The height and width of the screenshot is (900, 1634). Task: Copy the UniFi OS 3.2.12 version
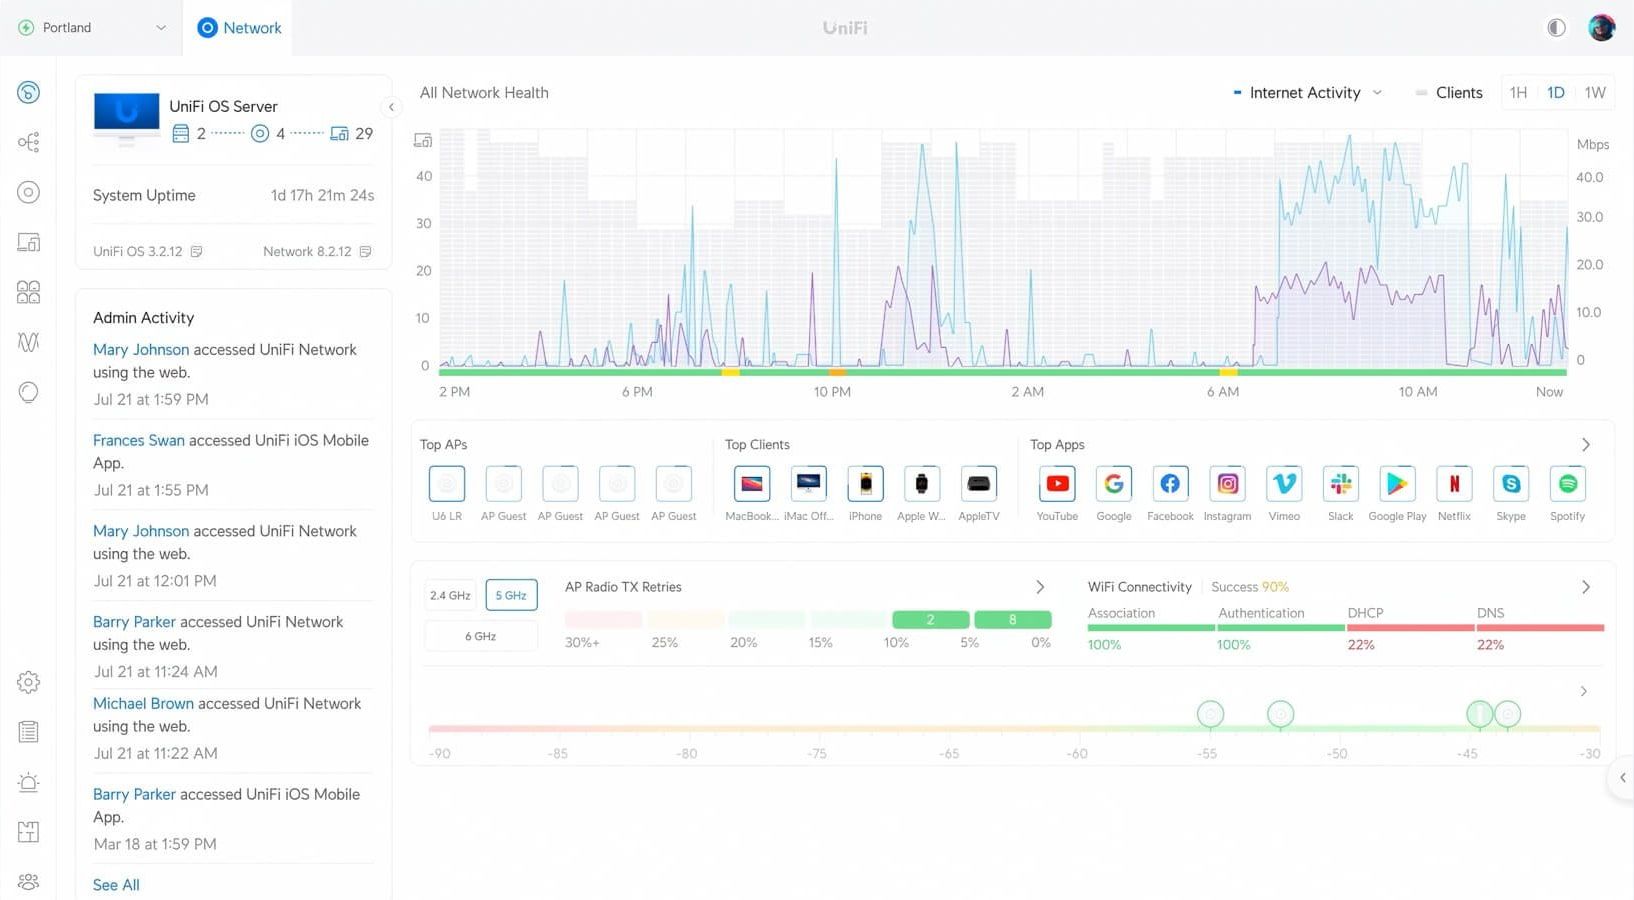coord(196,252)
